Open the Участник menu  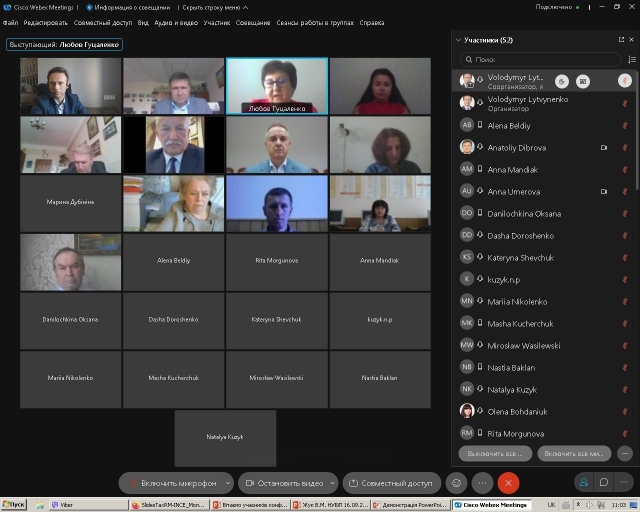[x=217, y=22]
